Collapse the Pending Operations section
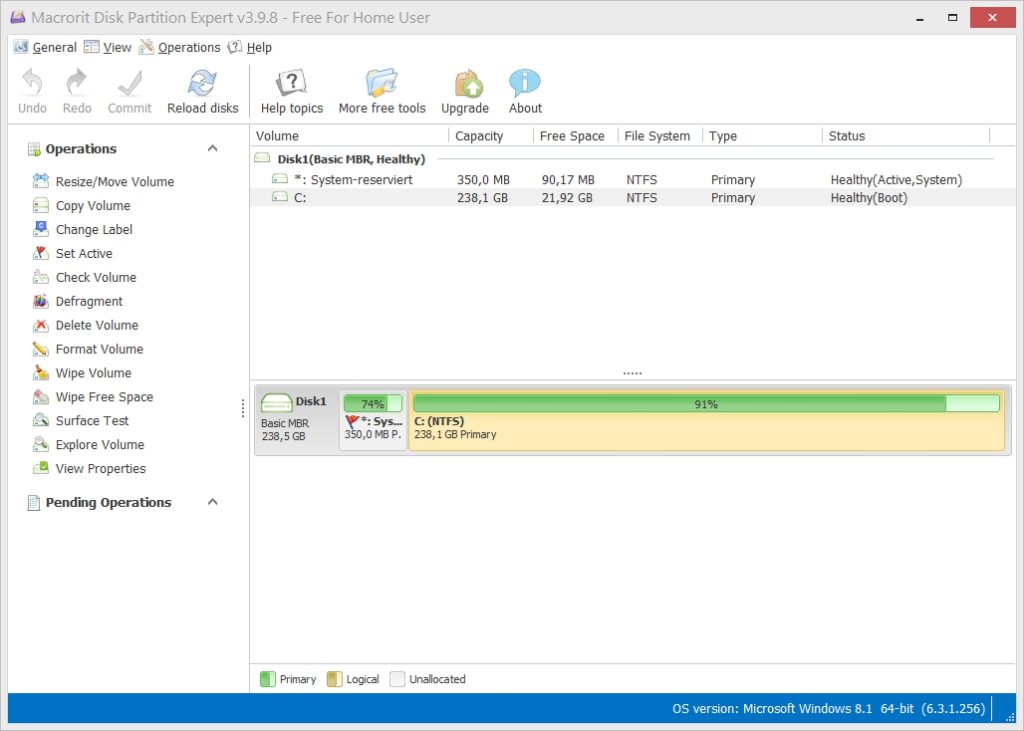 click(212, 503)
